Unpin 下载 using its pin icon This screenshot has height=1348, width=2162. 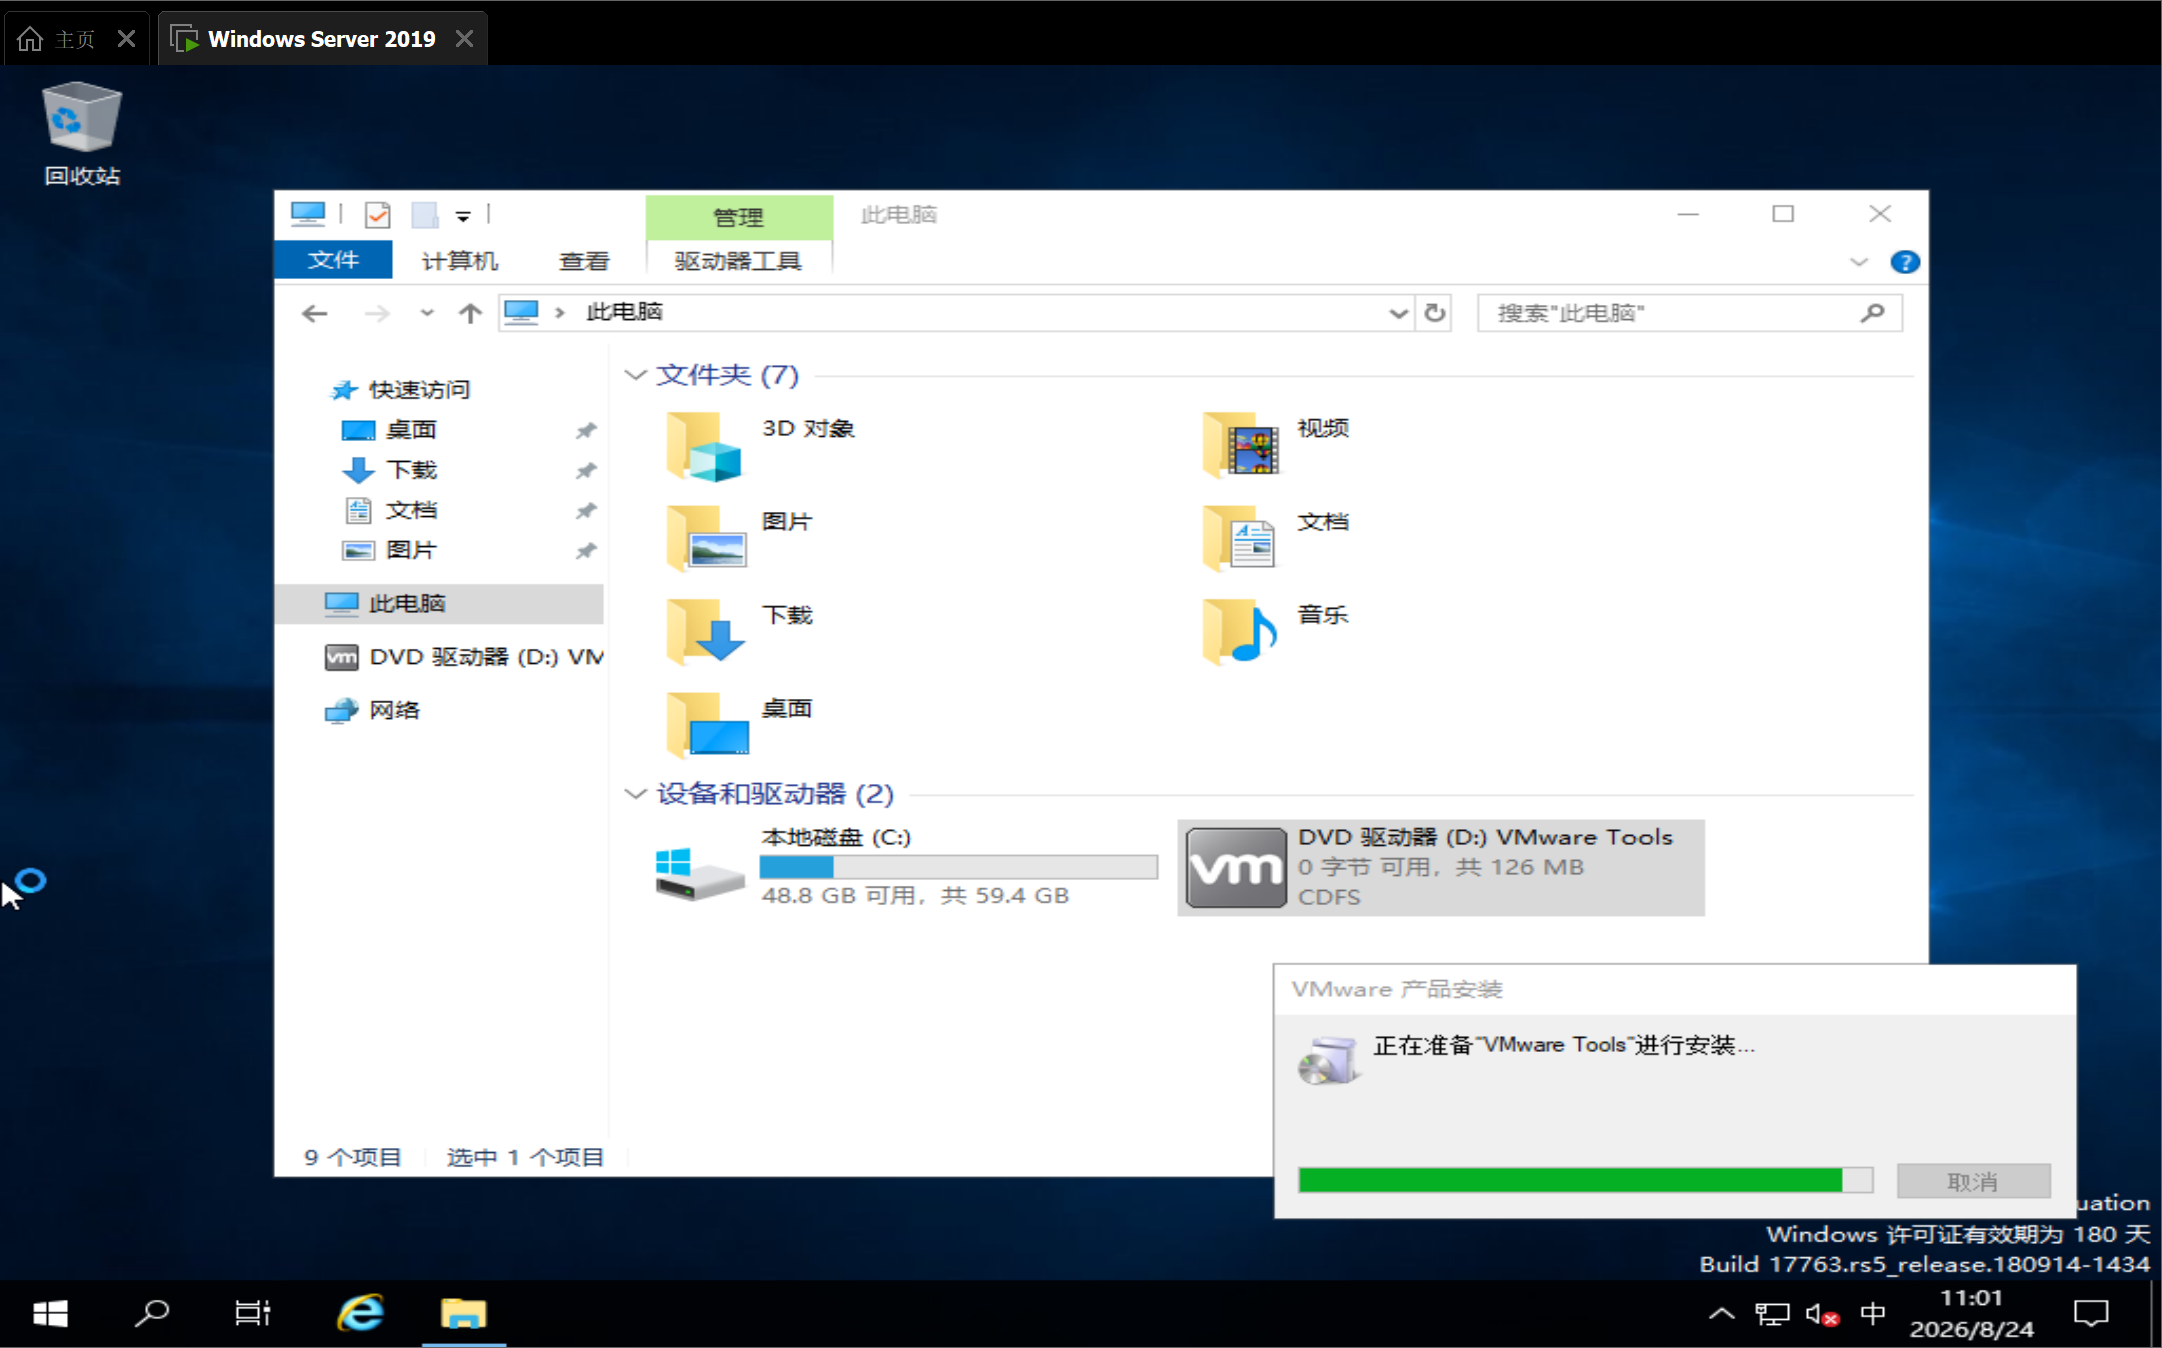586,471
